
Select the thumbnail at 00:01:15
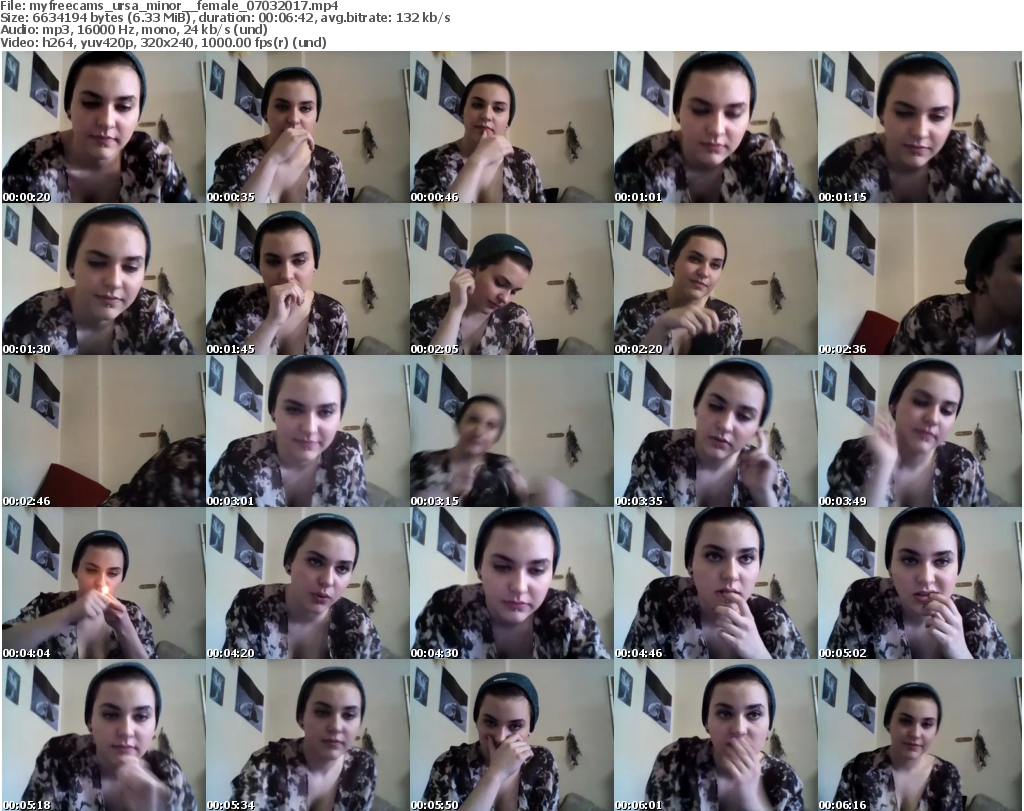coord(920,127)
